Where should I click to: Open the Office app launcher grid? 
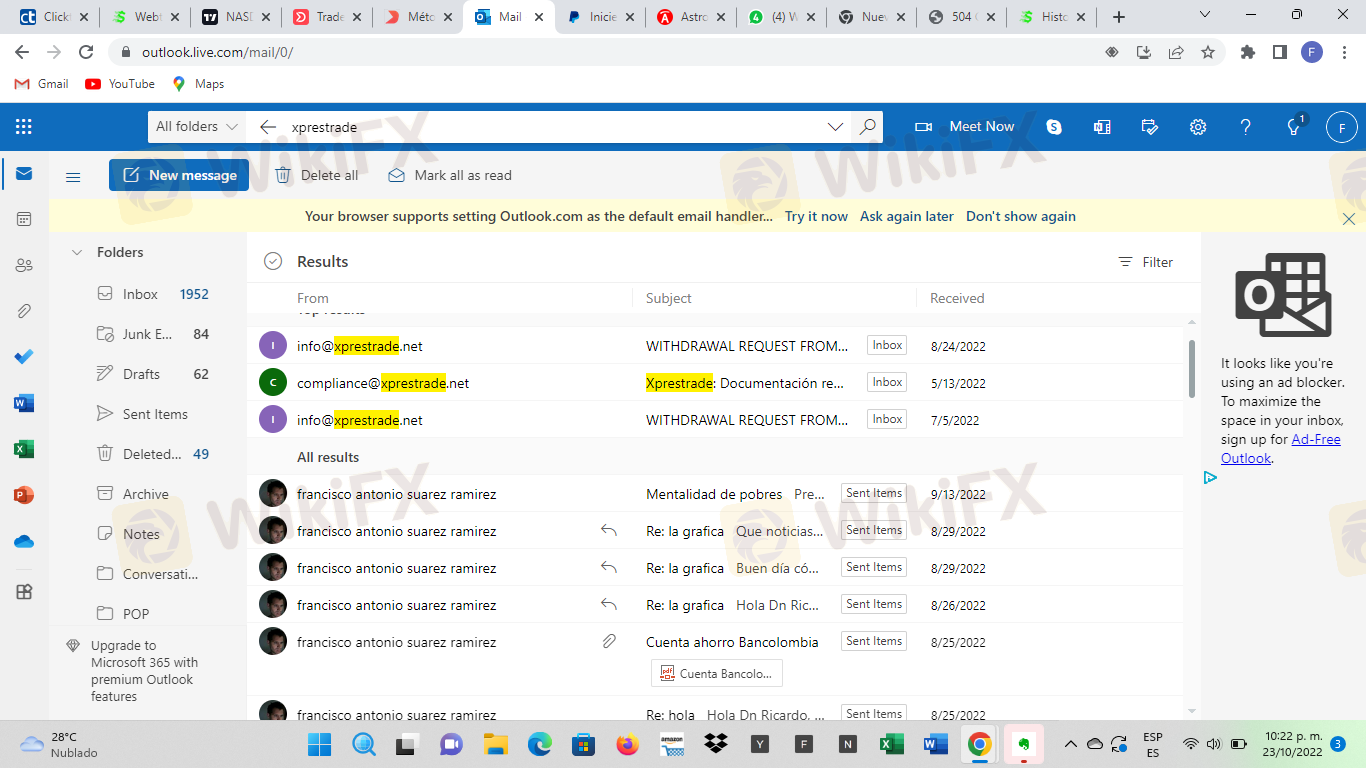24,127
